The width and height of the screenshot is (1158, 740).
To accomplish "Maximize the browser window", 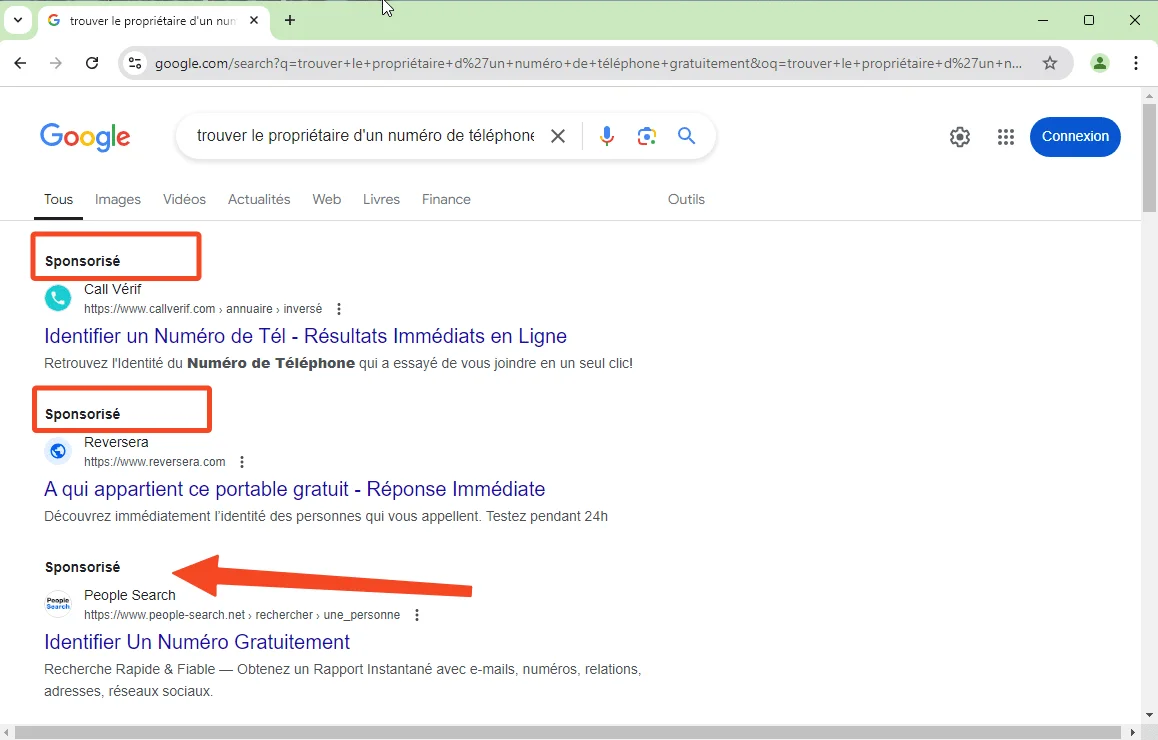I will (1089, 21).
